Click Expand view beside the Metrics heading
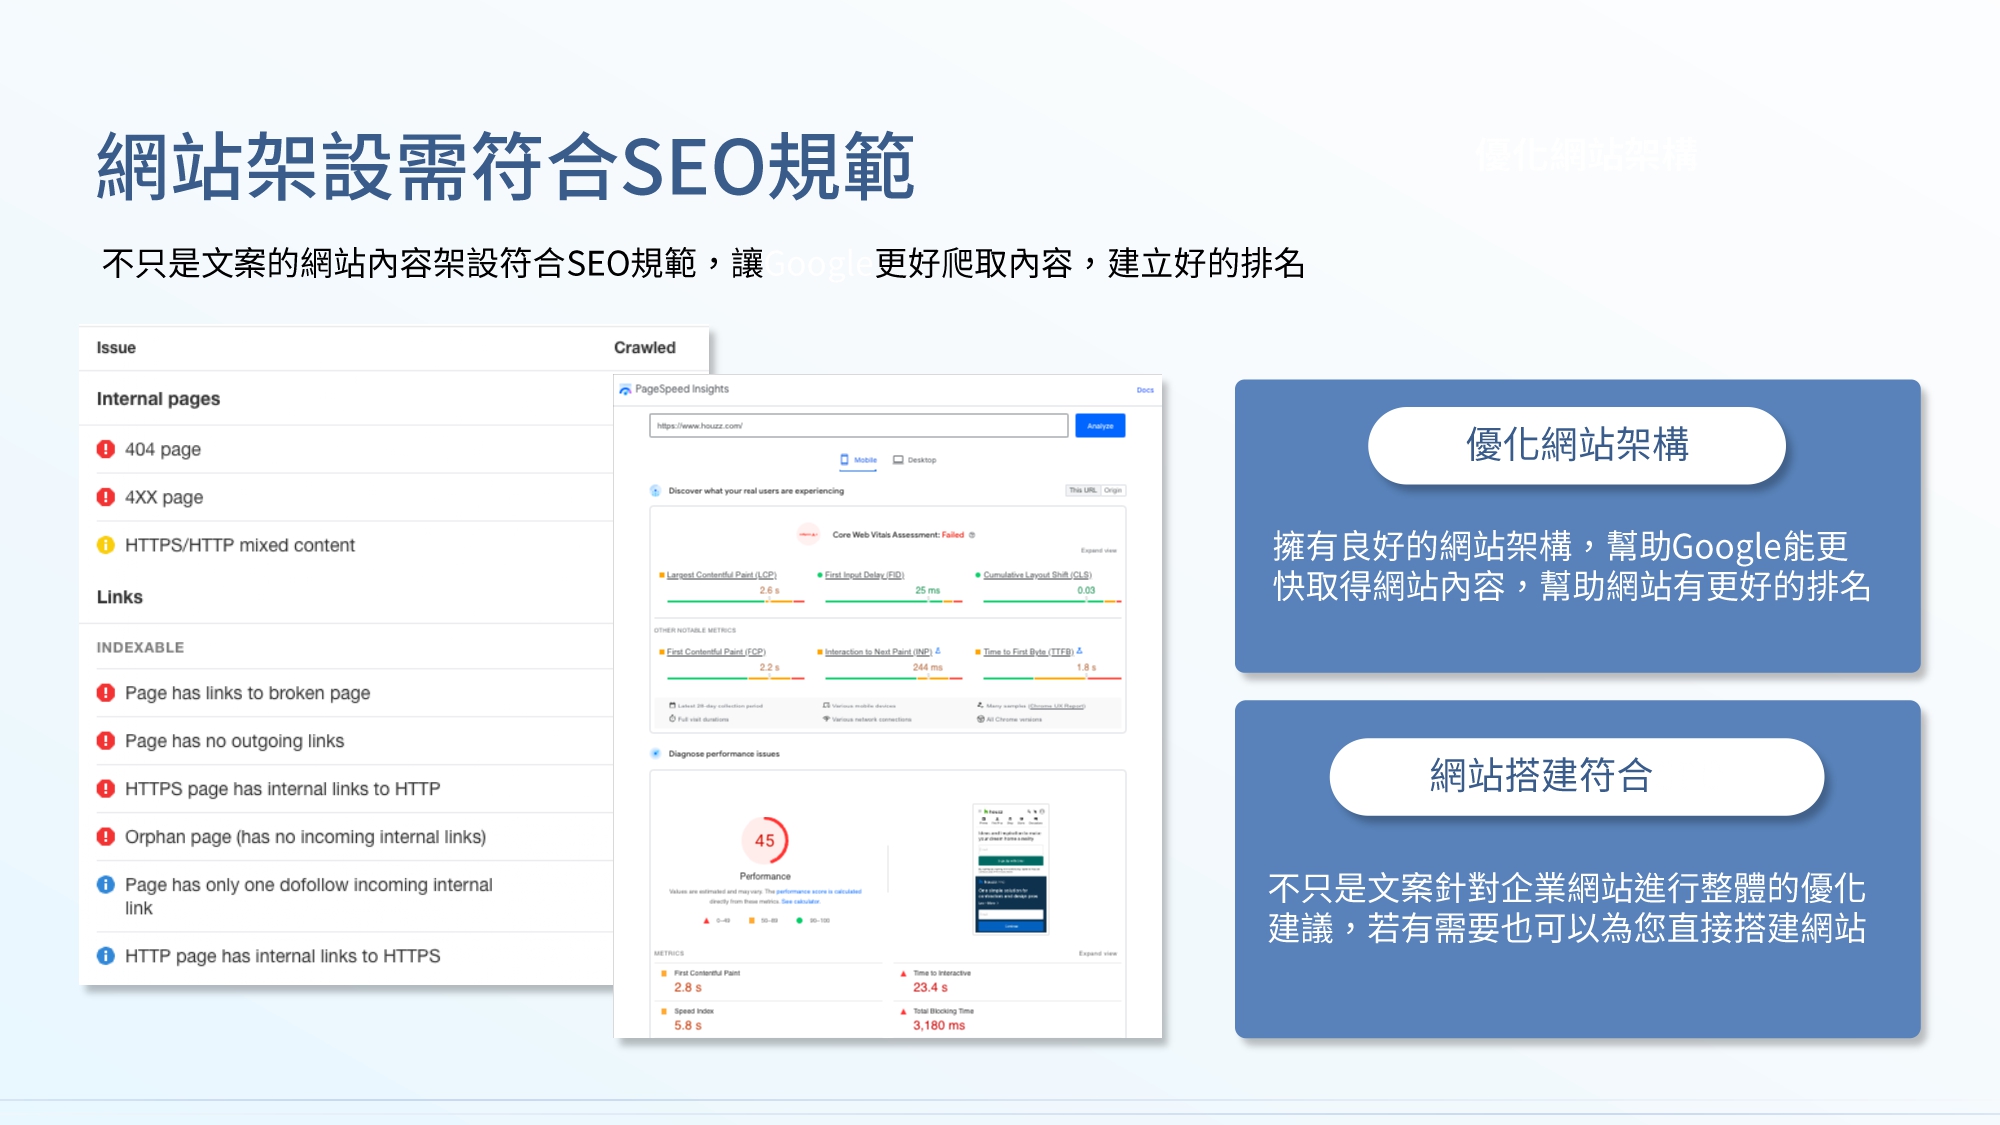2000x1125 pixels. click(1097, 953)
